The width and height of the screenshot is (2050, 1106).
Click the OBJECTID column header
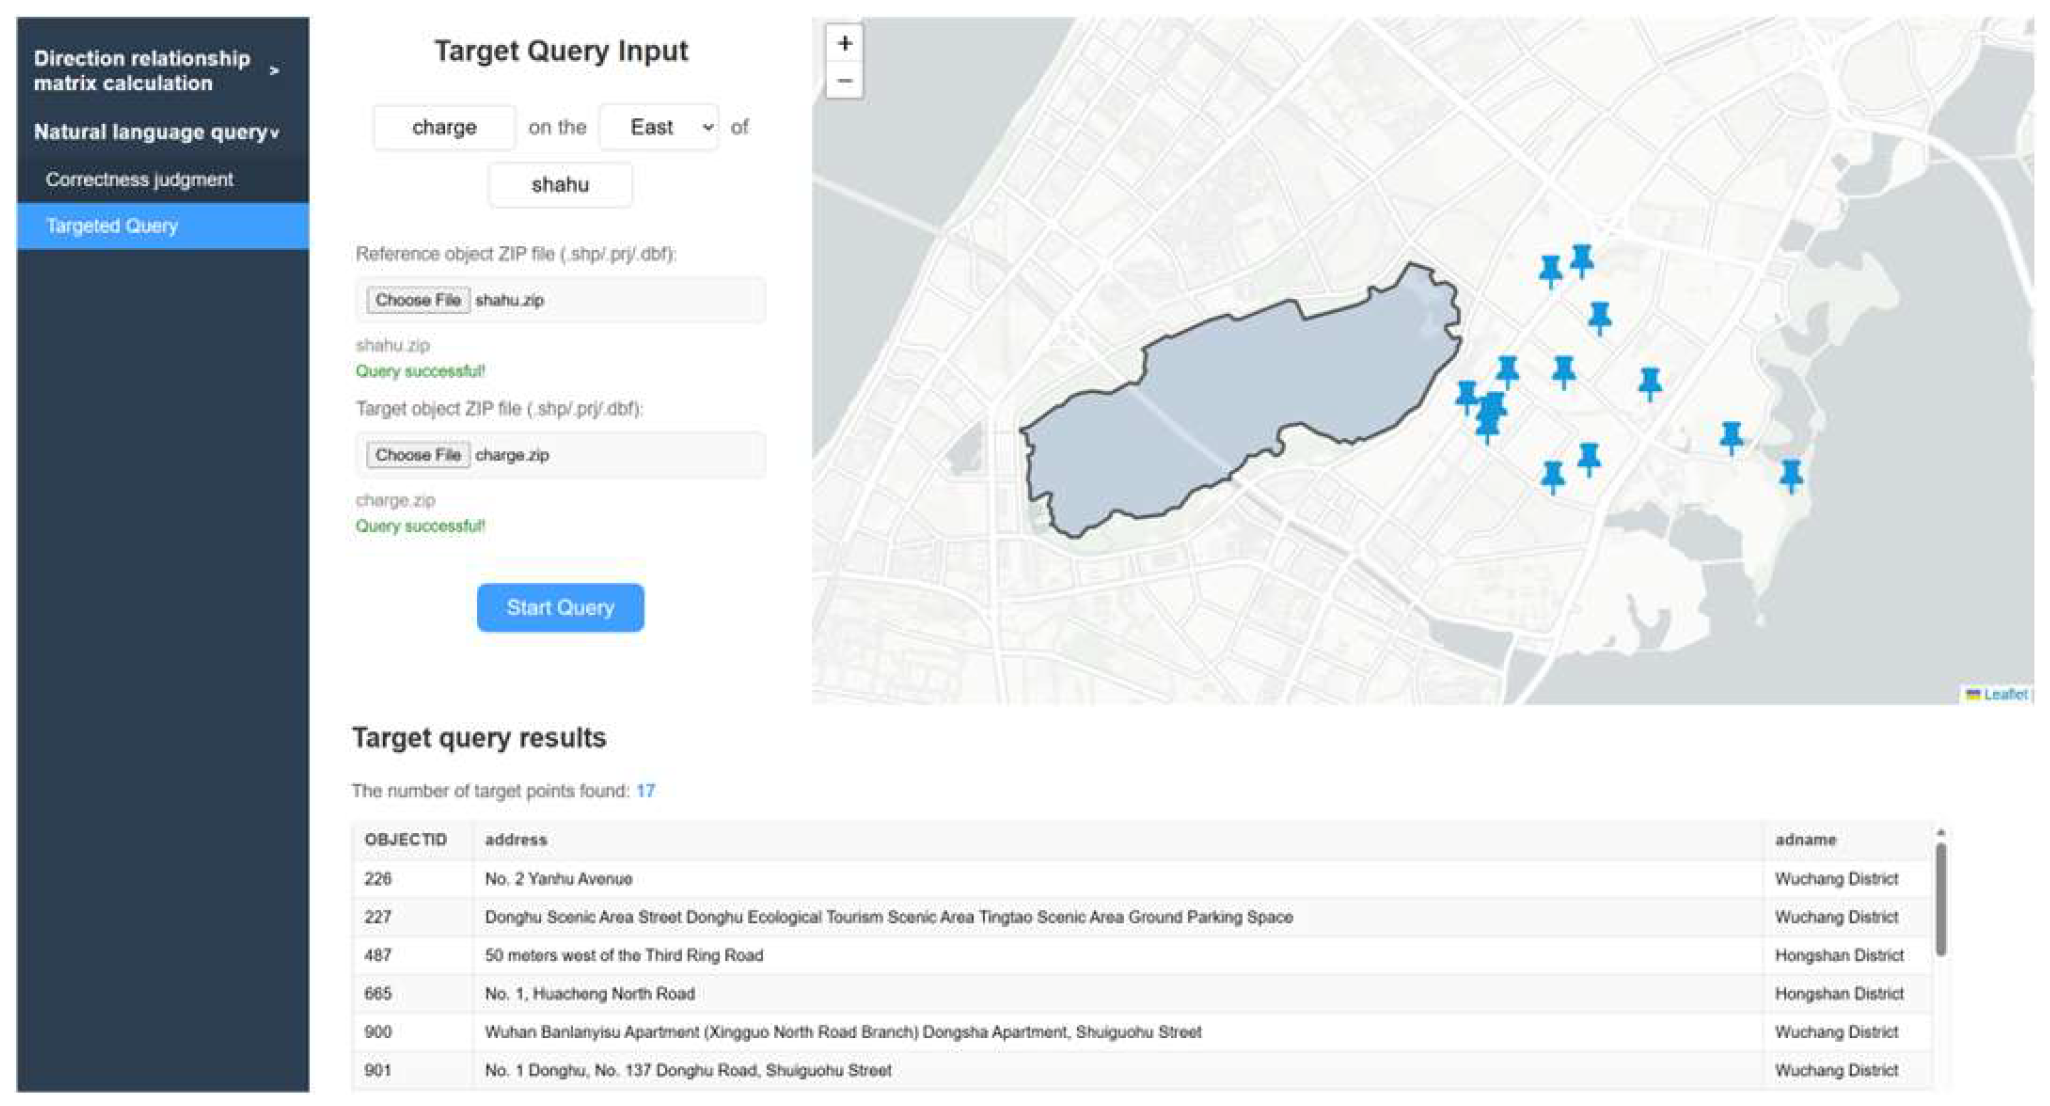405,840
